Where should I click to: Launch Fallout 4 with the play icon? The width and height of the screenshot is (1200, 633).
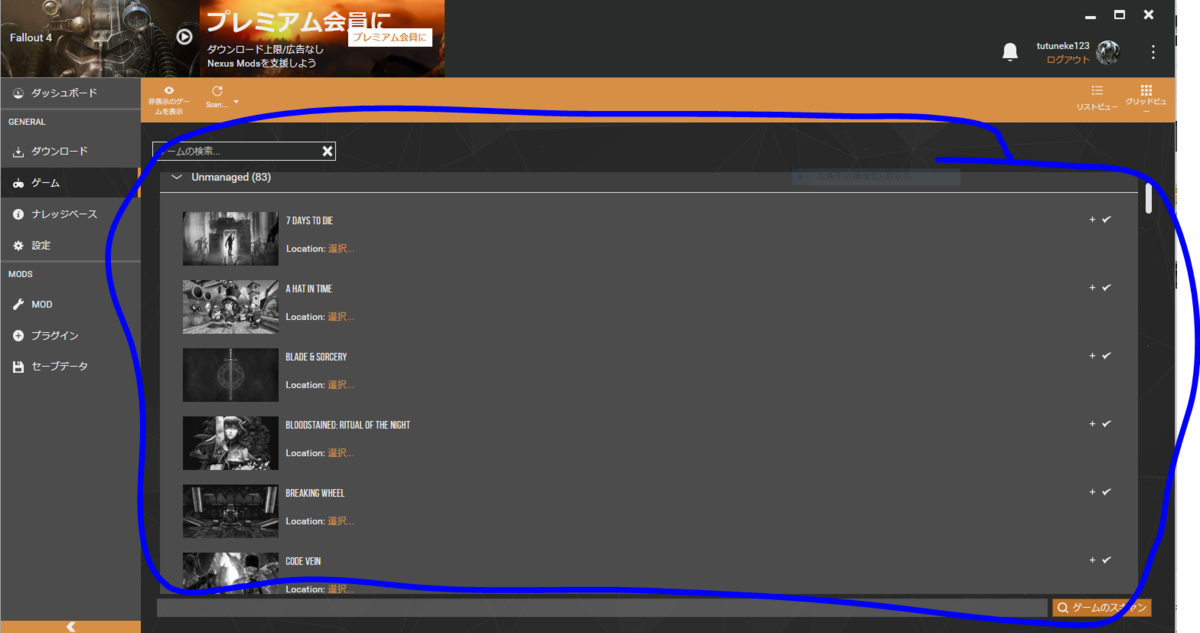coord(184,37)
